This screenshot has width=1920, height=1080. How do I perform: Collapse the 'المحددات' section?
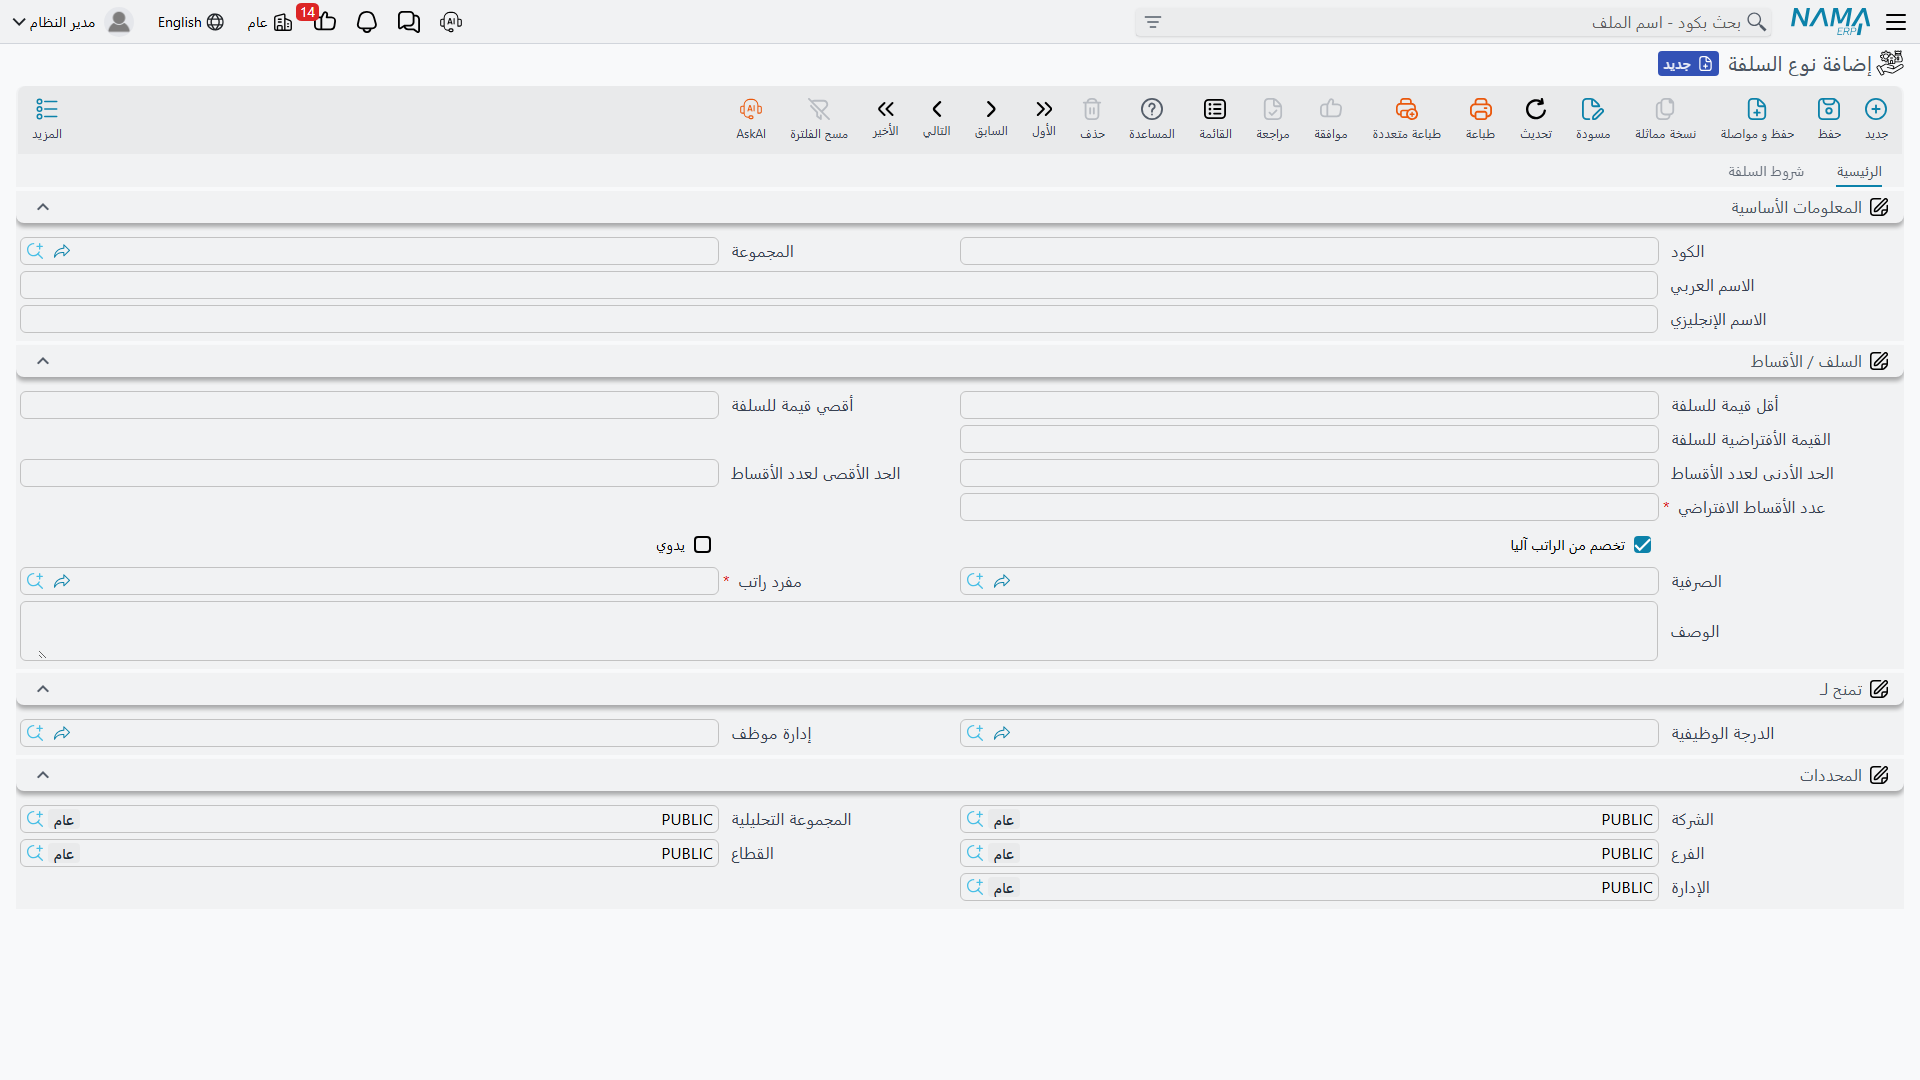pos(43,775)
